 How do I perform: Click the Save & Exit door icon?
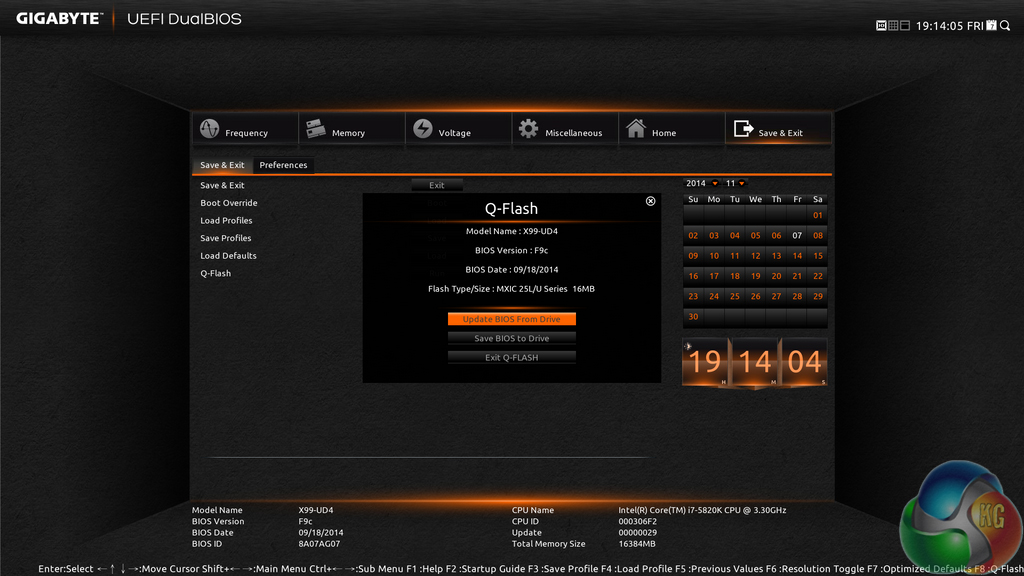point(743,129)
